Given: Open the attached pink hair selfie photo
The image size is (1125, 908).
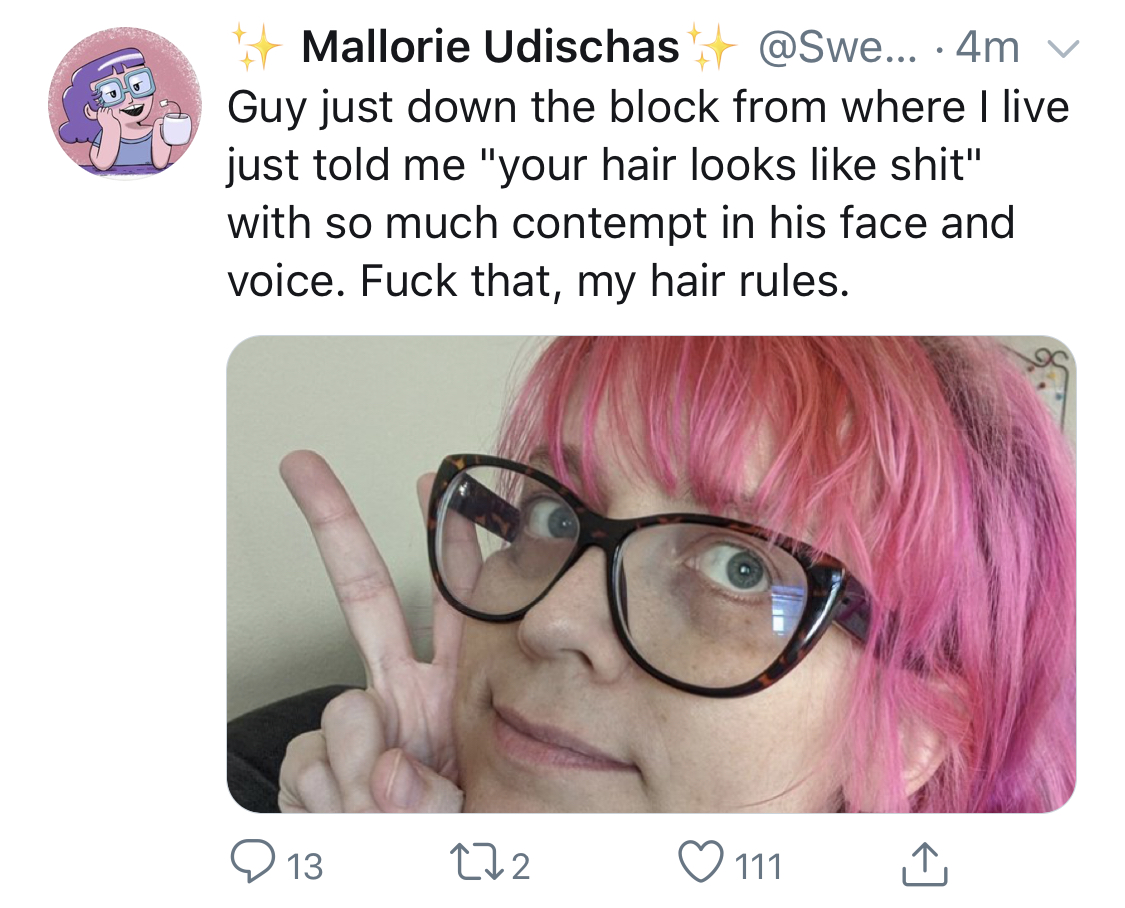Looking at the screenshot, I should point(651,574).
